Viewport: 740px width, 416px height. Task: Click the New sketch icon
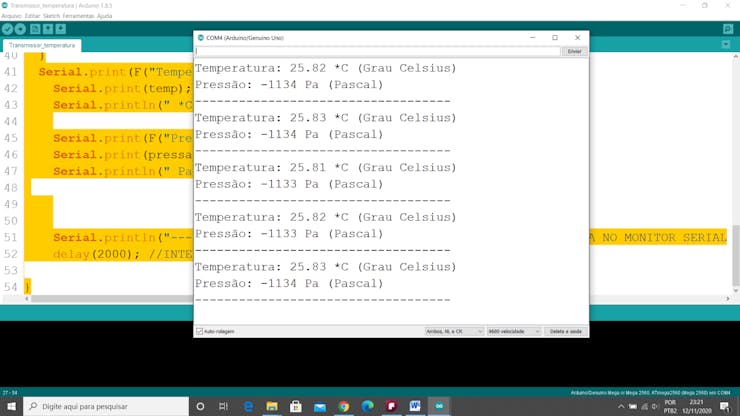(x=35, y=29)
